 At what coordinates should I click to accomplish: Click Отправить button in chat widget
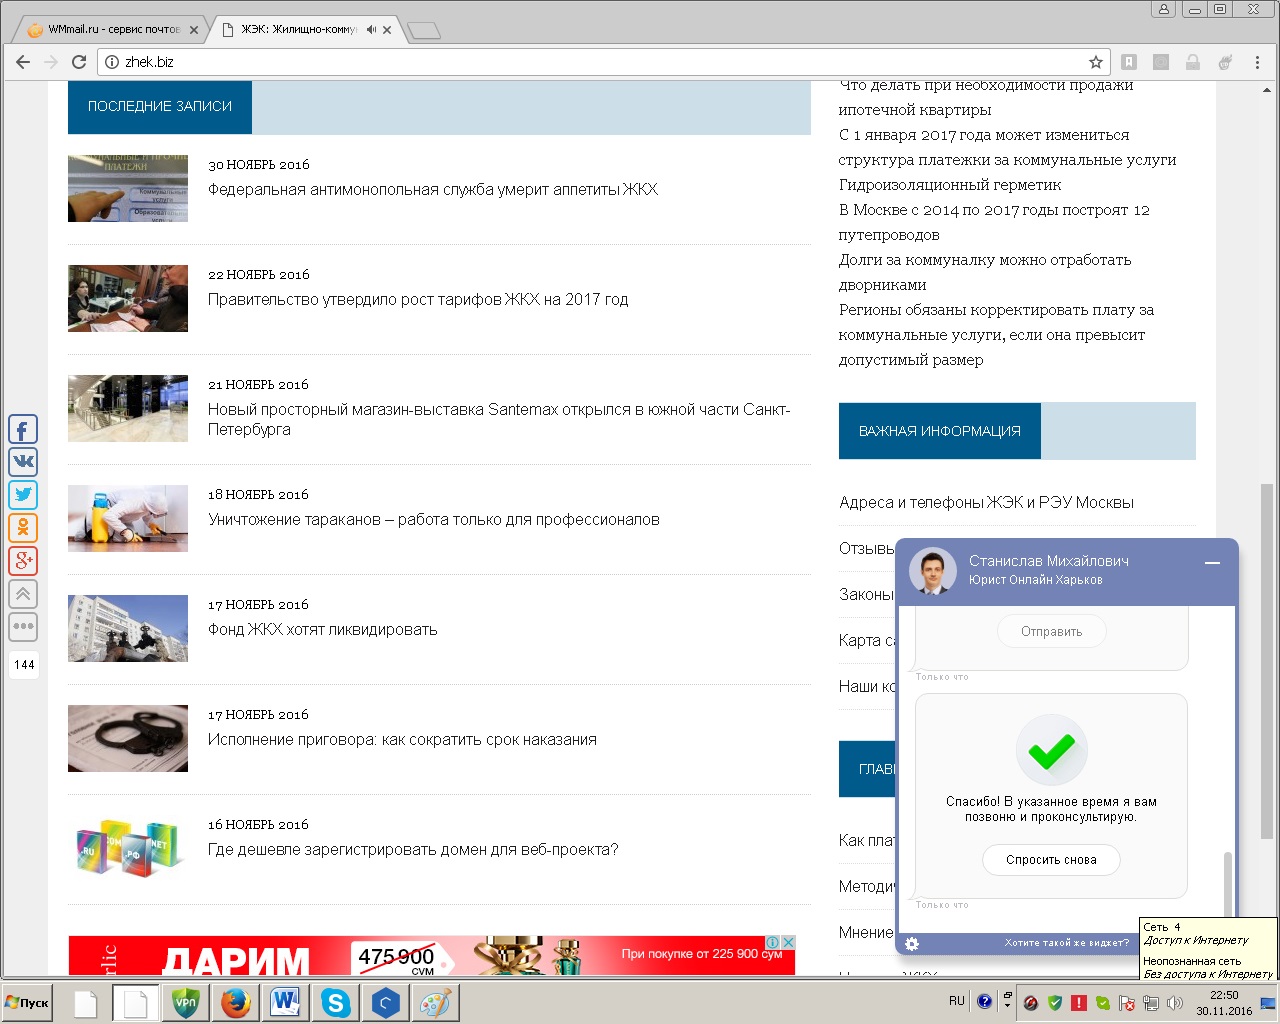pyautogui.click(x=1051, y=632)
